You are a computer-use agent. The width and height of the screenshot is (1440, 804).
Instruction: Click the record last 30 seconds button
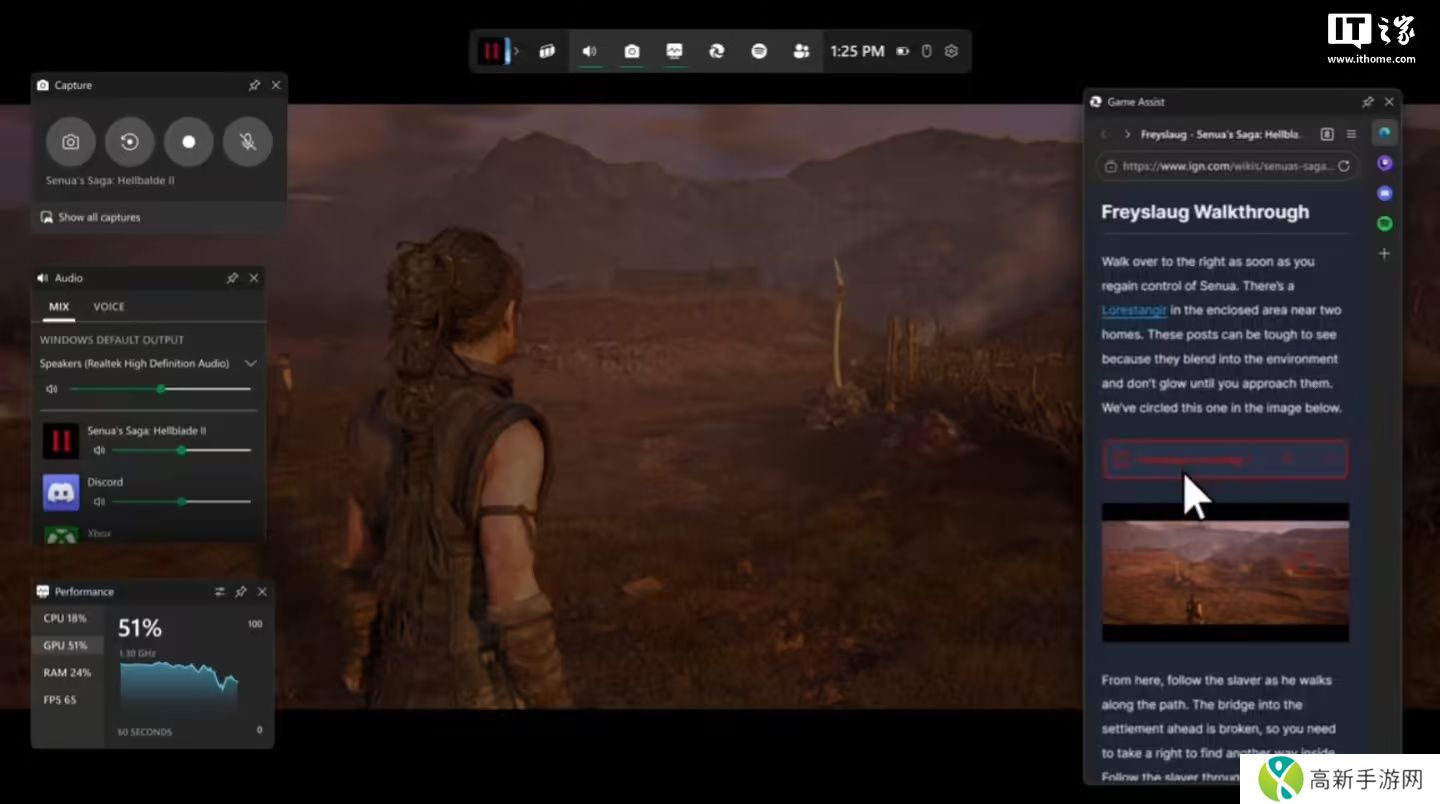[129, 142]
